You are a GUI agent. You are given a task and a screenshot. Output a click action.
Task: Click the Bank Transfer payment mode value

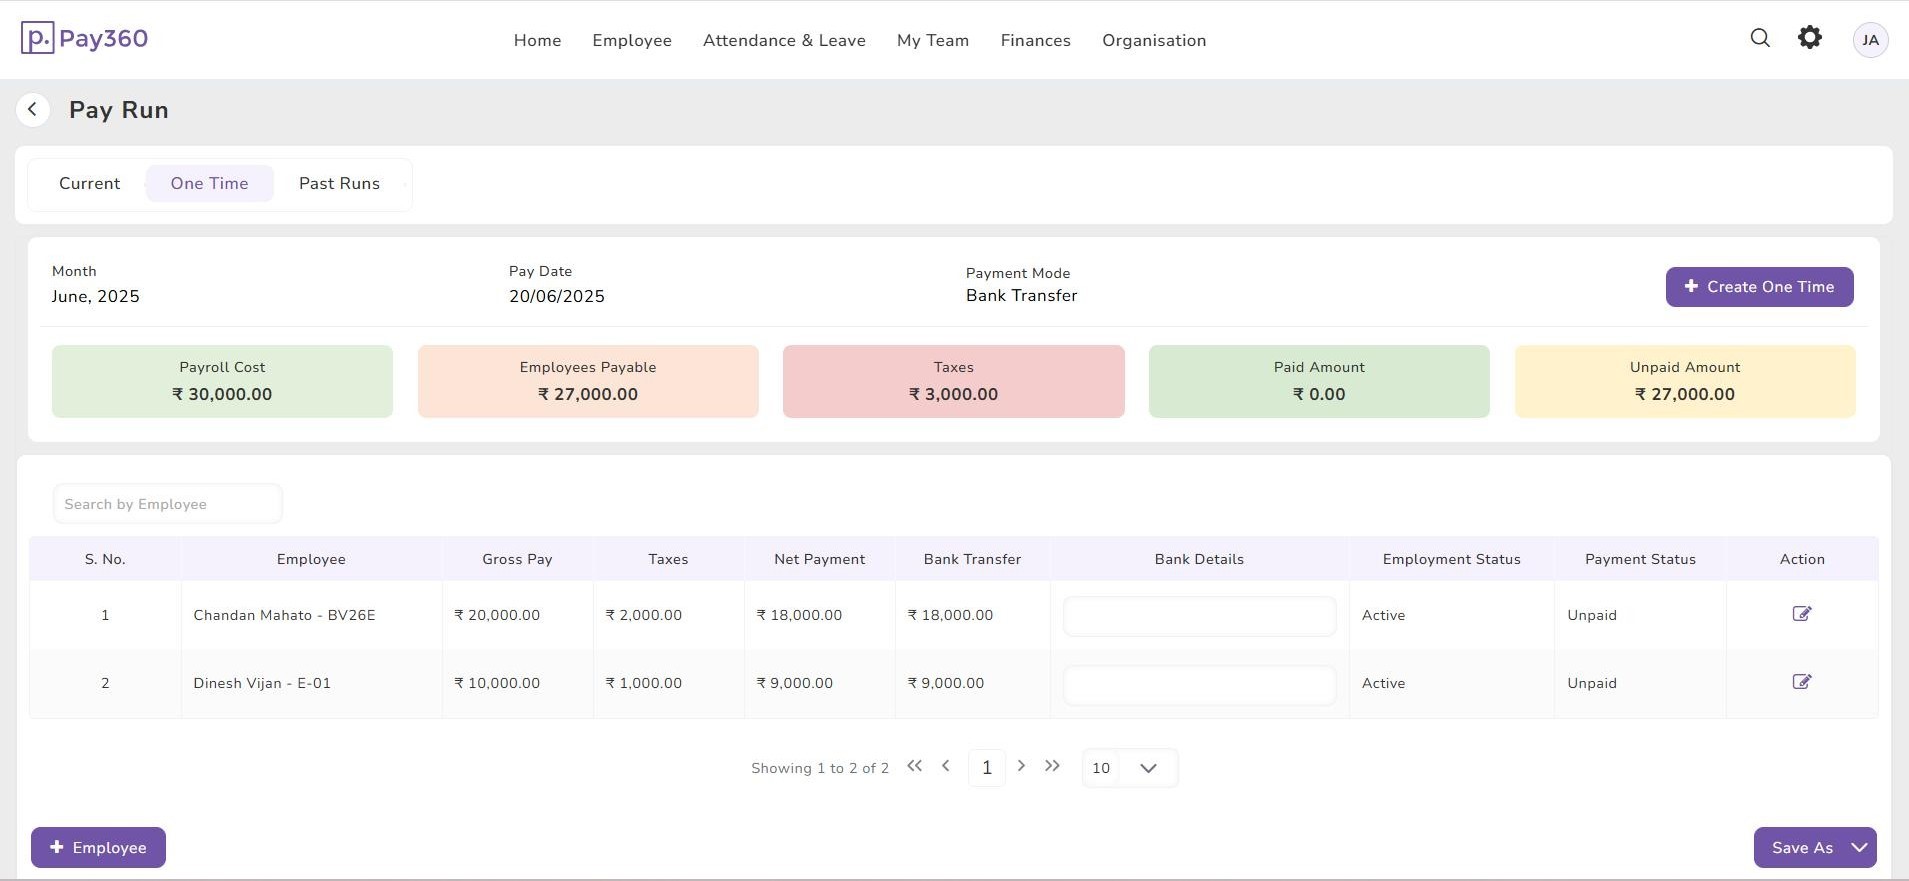coord(1021,295)
